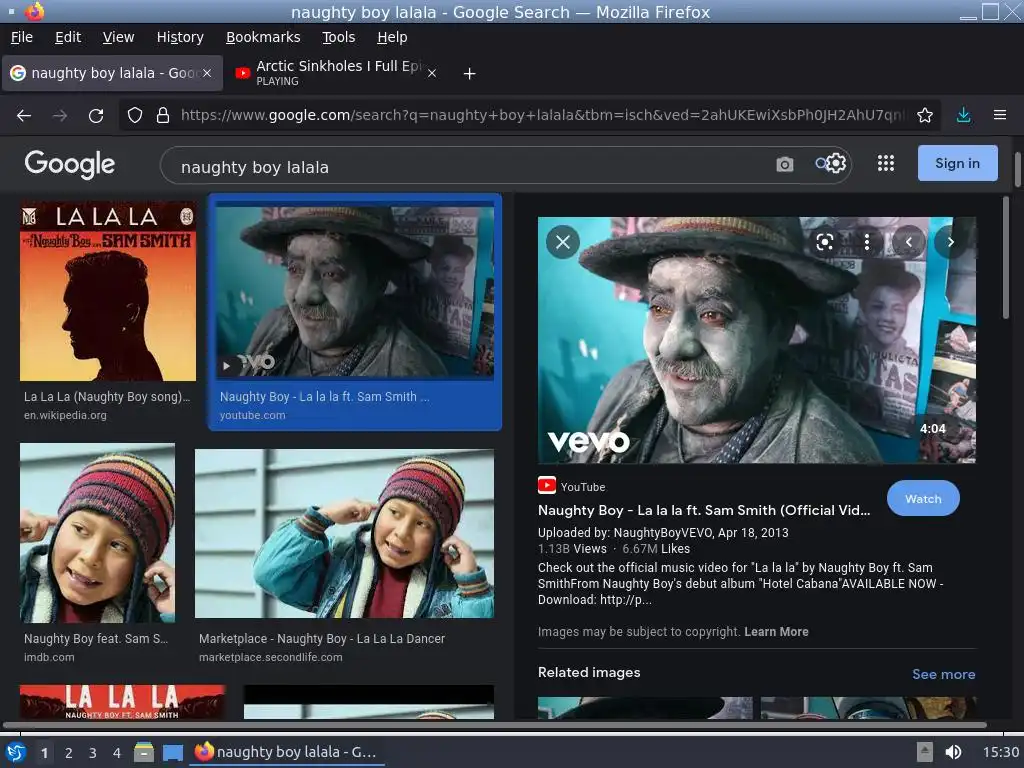Show next image in preview
The image size is (1024, 768).
(950, 242)
